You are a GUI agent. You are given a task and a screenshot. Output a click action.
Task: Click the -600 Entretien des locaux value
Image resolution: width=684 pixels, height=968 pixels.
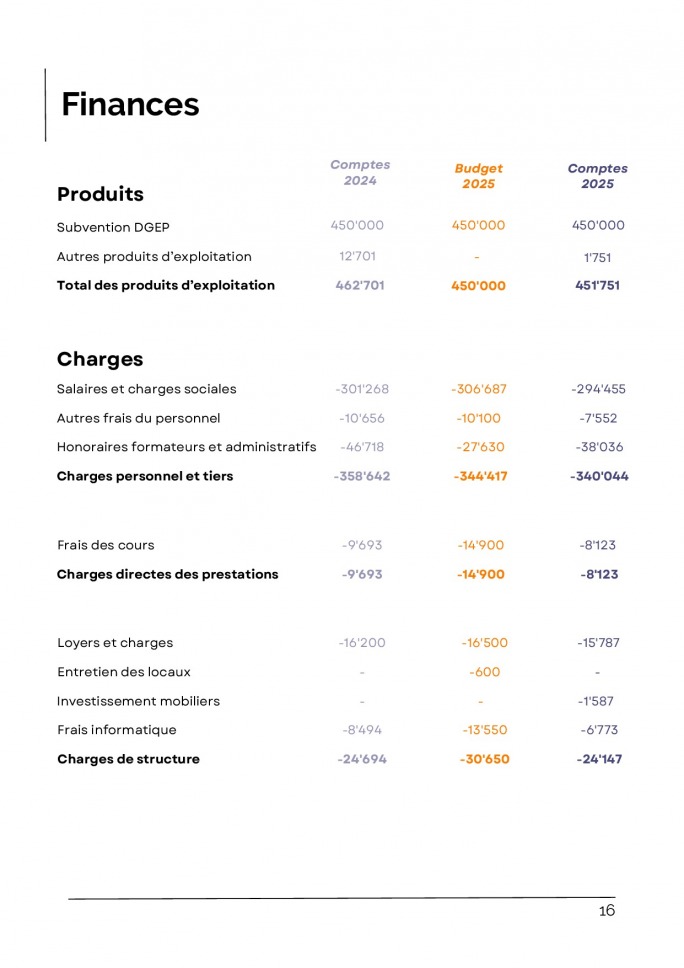(x=485, y=672)
